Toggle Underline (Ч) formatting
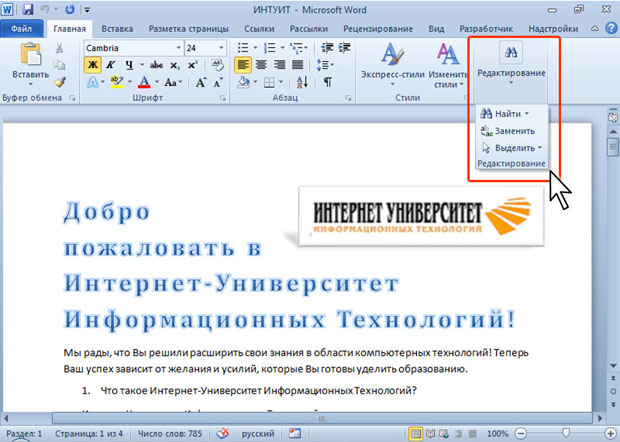 [x=129, y=65]
